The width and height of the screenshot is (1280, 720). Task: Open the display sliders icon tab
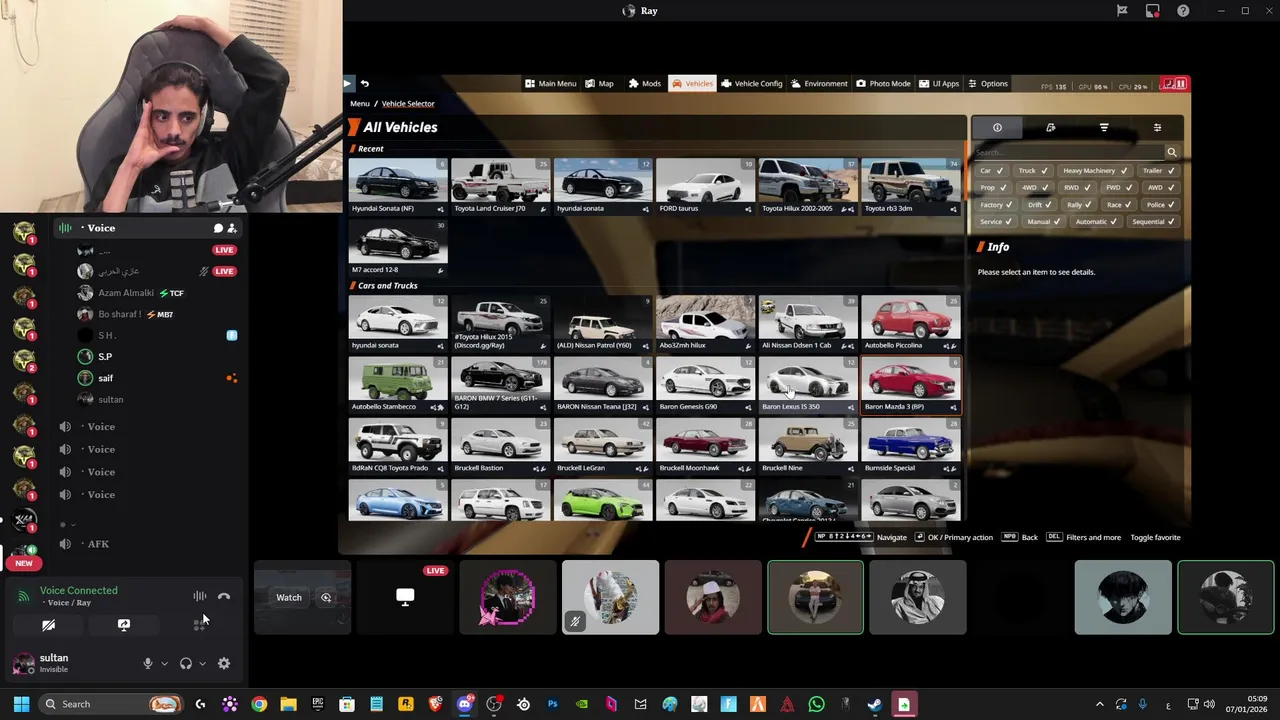1157,128
